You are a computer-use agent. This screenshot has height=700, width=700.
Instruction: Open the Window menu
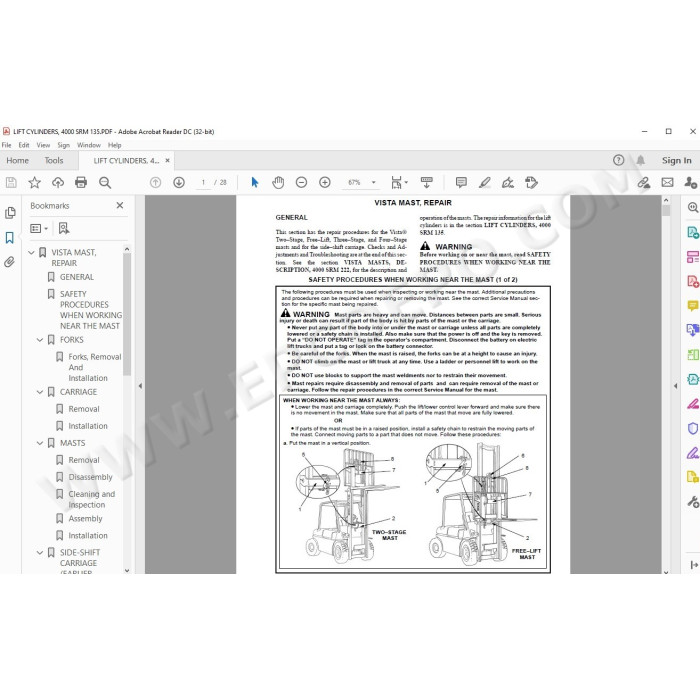click(89, 145)
